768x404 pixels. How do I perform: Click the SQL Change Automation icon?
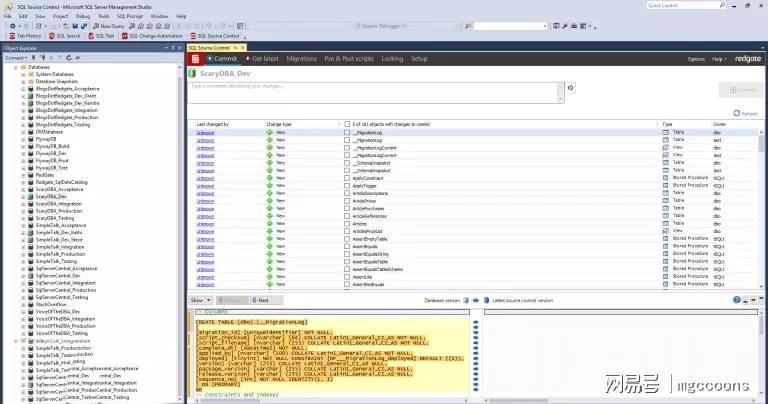(147, 35)
